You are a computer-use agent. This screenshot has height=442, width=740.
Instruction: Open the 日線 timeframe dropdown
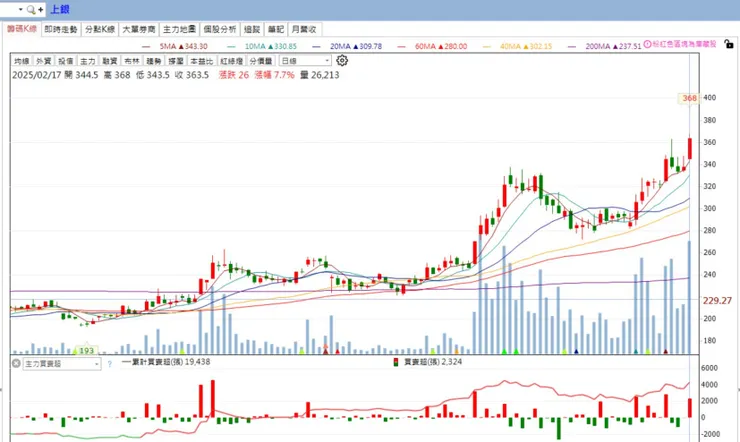click(305, 61)
